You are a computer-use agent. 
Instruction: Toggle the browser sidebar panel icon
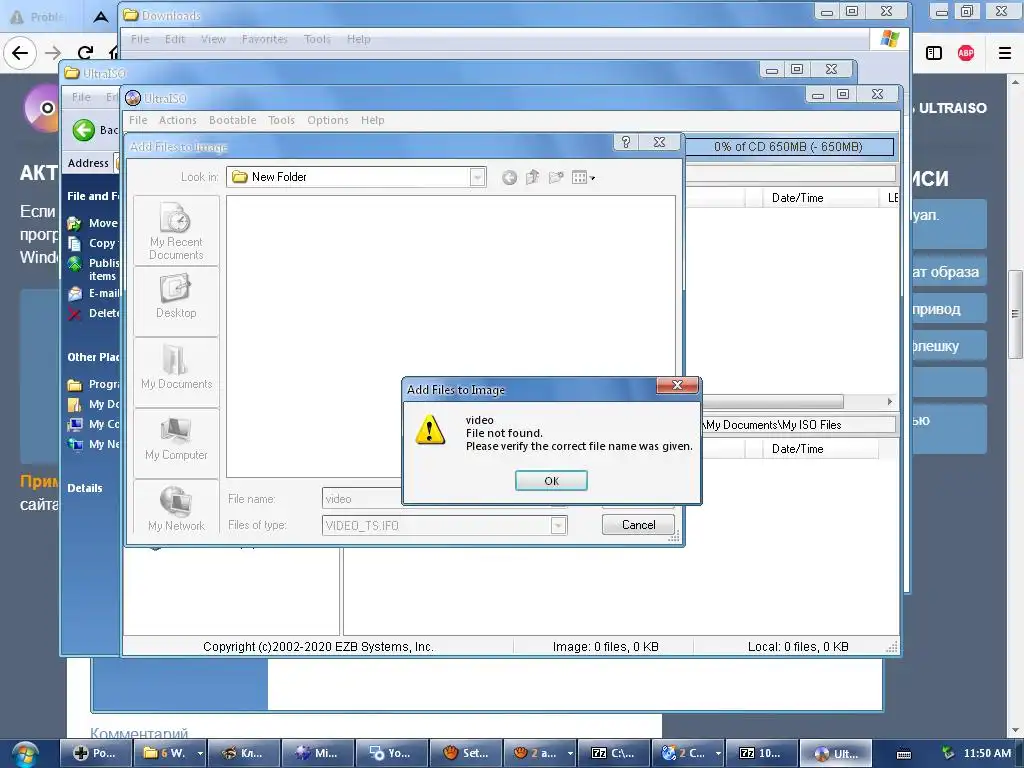coord(934,53)
